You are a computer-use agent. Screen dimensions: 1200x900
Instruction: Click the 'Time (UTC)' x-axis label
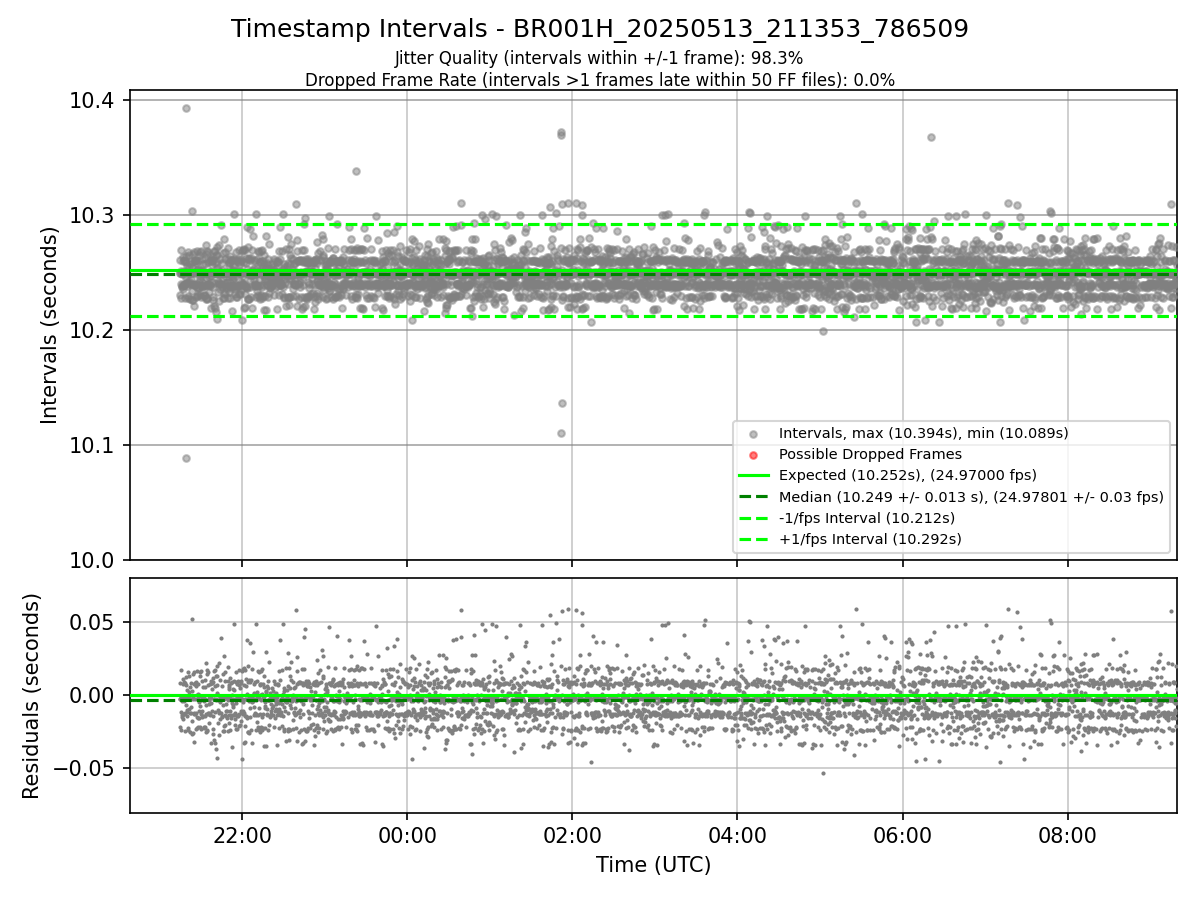[653, 865]
